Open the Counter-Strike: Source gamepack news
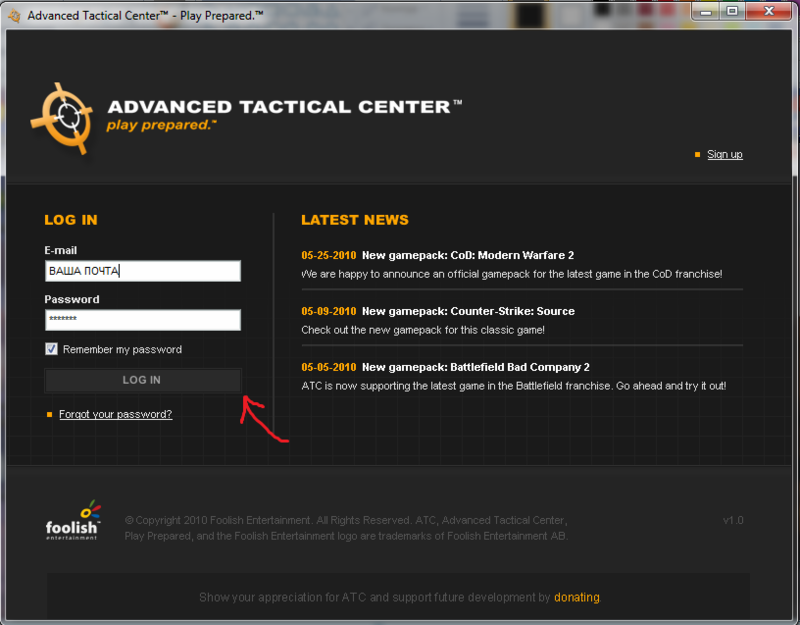This screenshot has width=800, height=625. 467,311
